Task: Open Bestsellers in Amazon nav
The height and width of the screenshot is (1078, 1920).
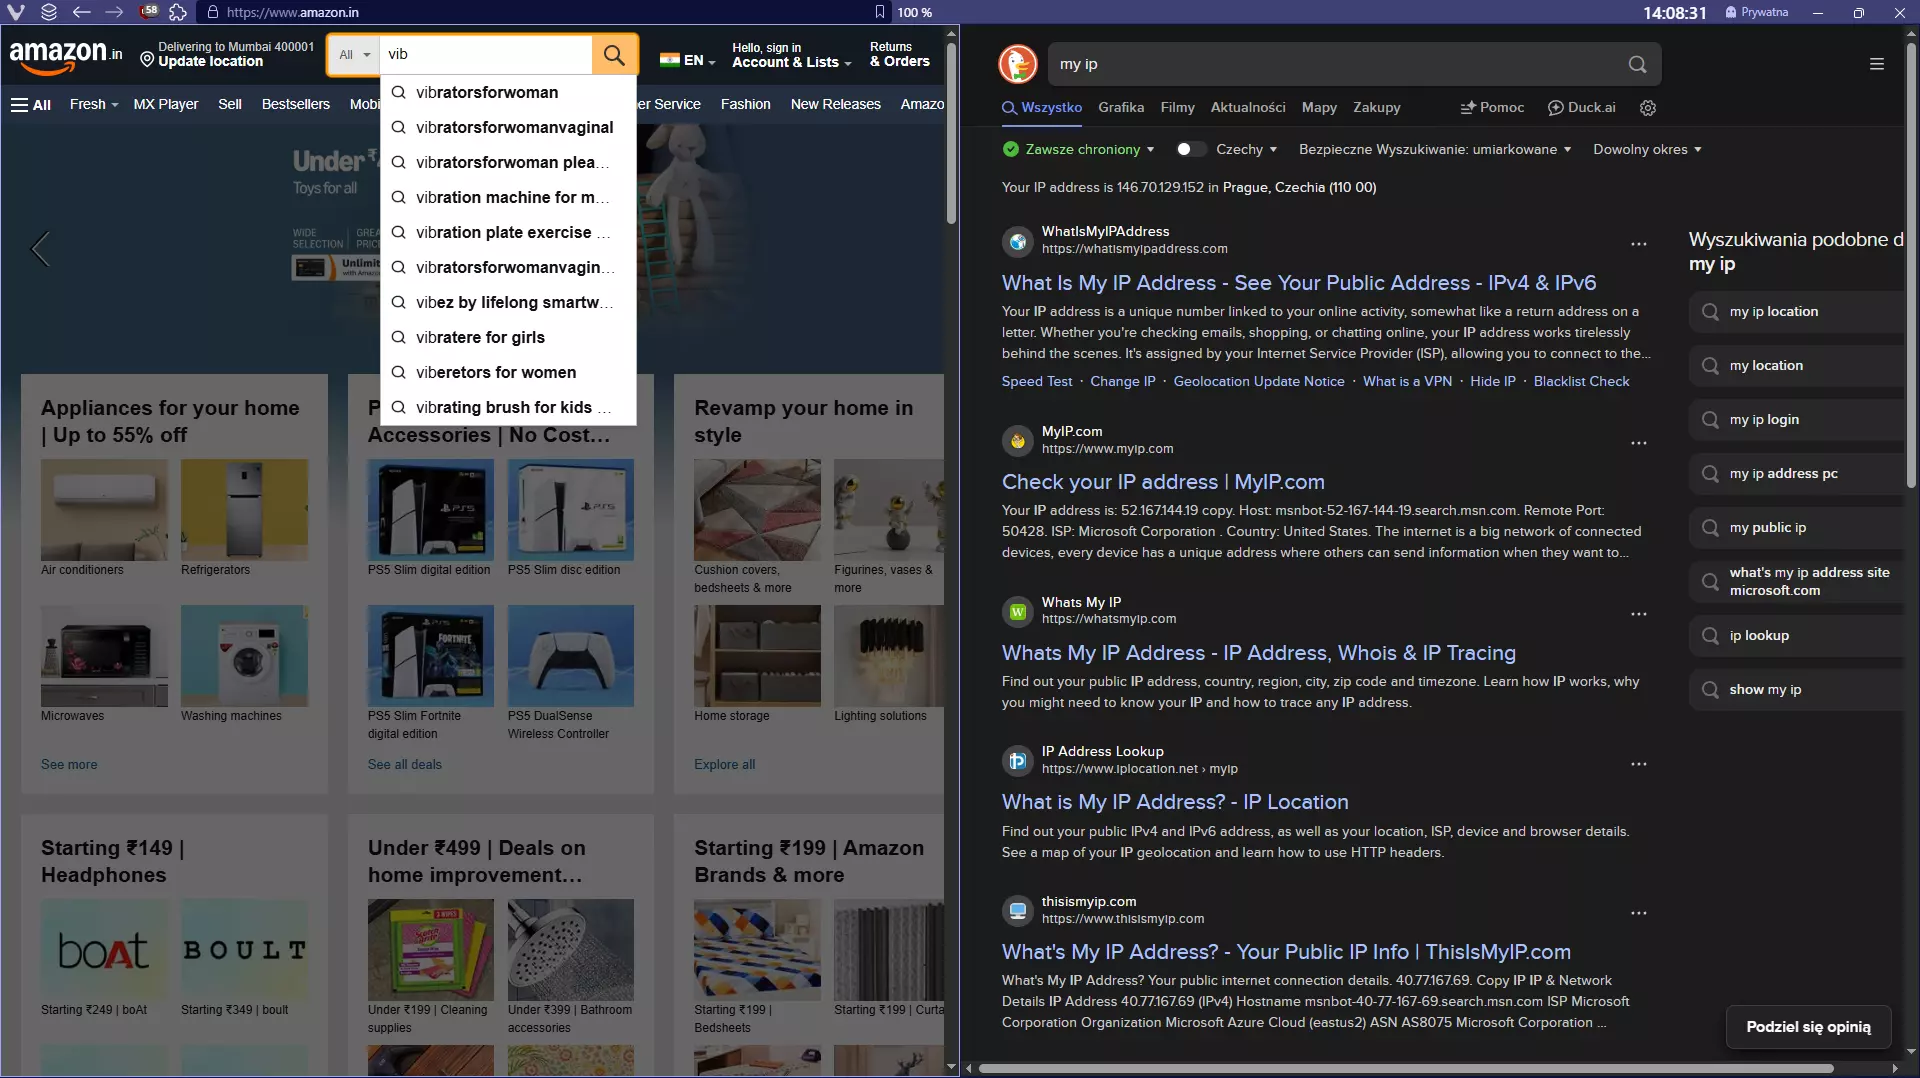Action: tap(296, 104)
